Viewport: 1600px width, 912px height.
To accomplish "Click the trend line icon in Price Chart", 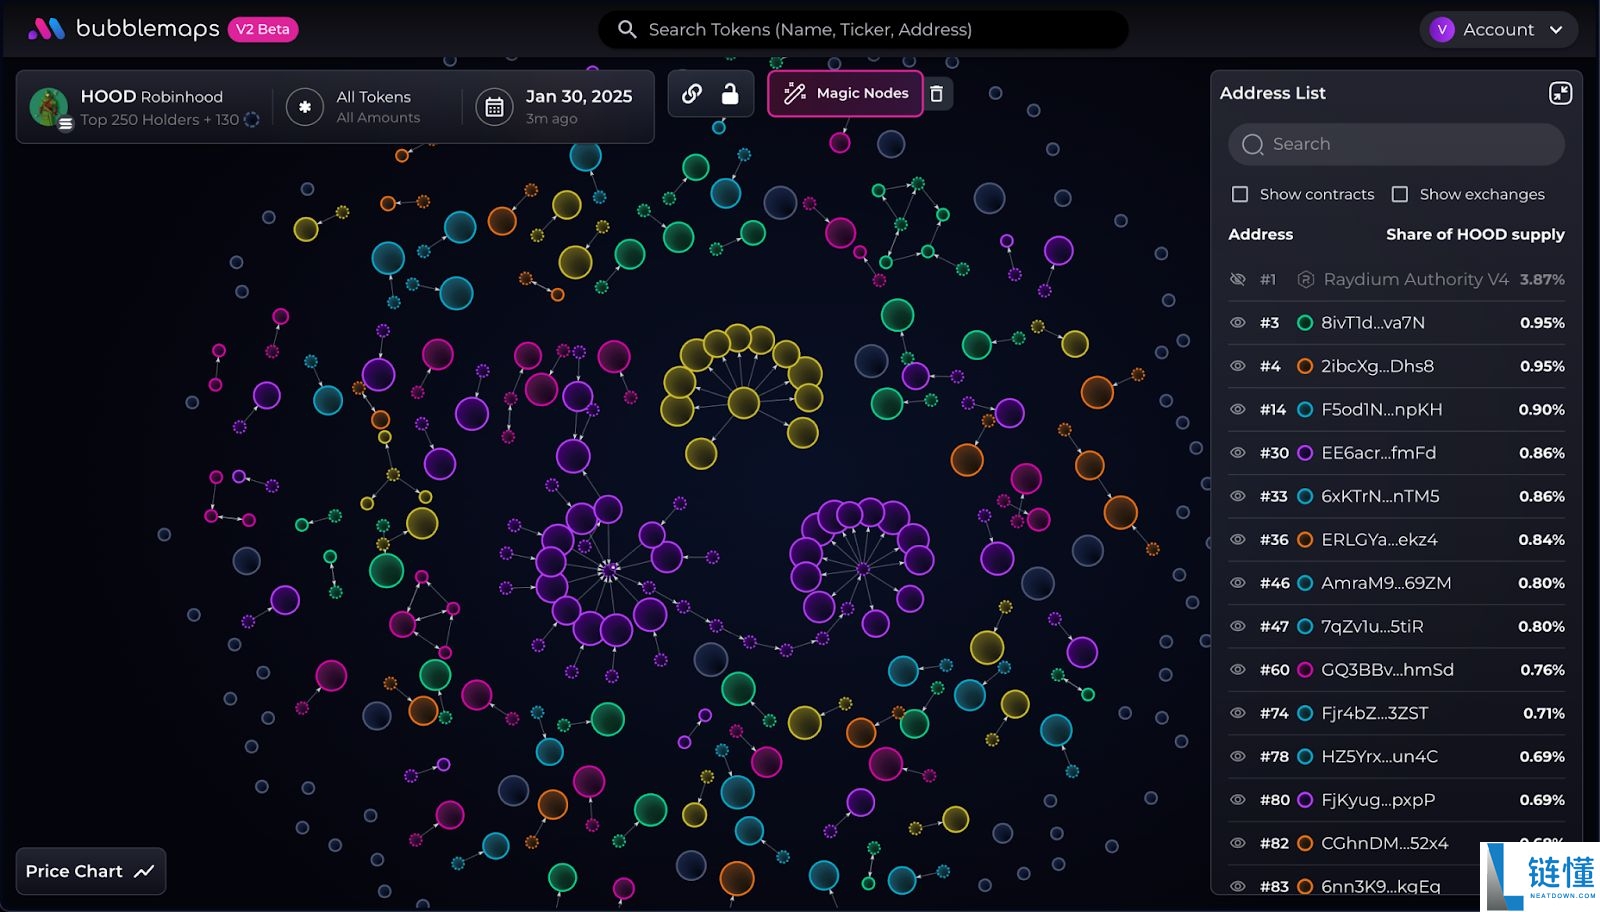I will click(144, 871).
